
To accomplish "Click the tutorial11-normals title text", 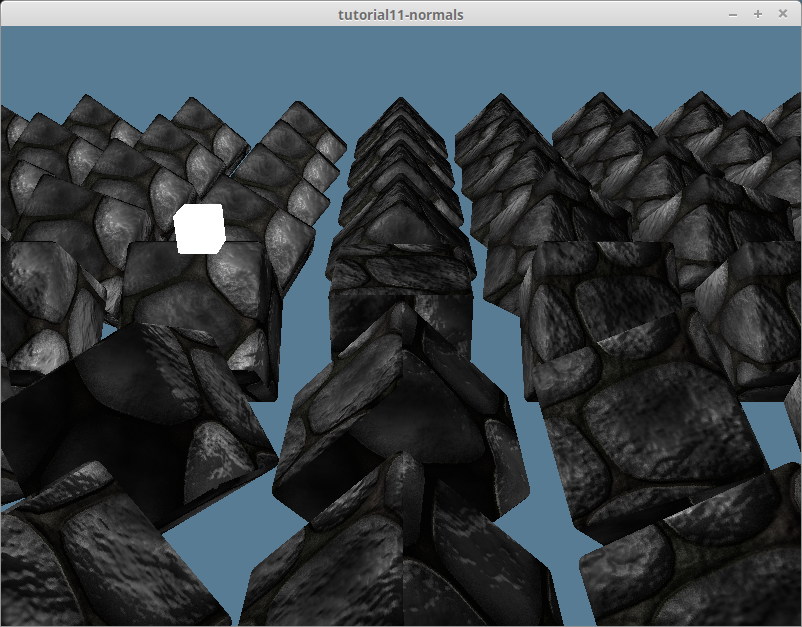I will tap(400, 14).
